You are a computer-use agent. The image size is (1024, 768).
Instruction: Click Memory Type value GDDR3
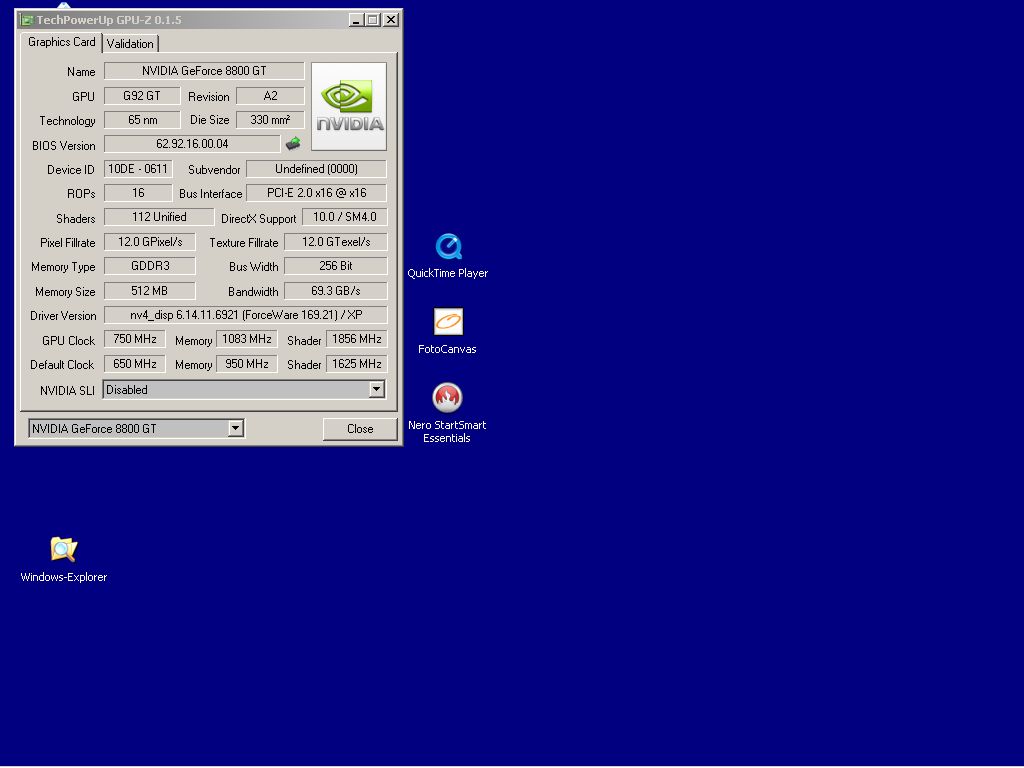(x=150, y=266)
